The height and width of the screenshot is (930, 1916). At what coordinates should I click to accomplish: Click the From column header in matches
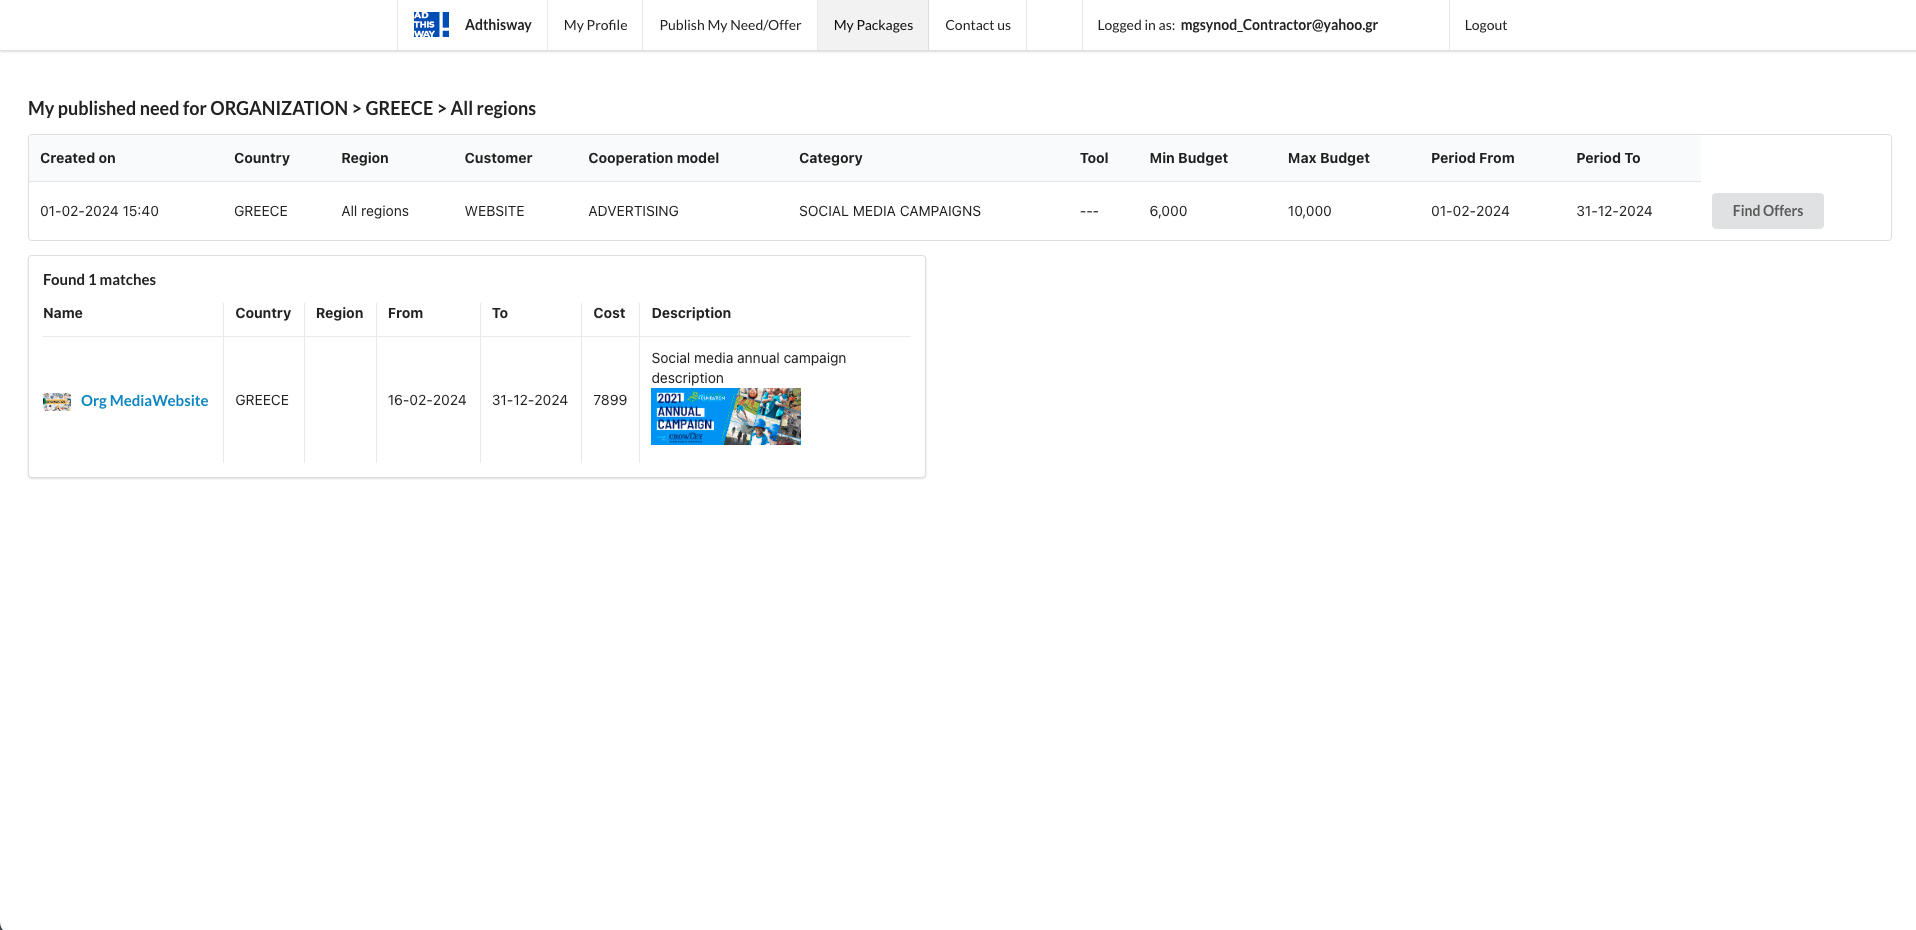coord(405,313)
